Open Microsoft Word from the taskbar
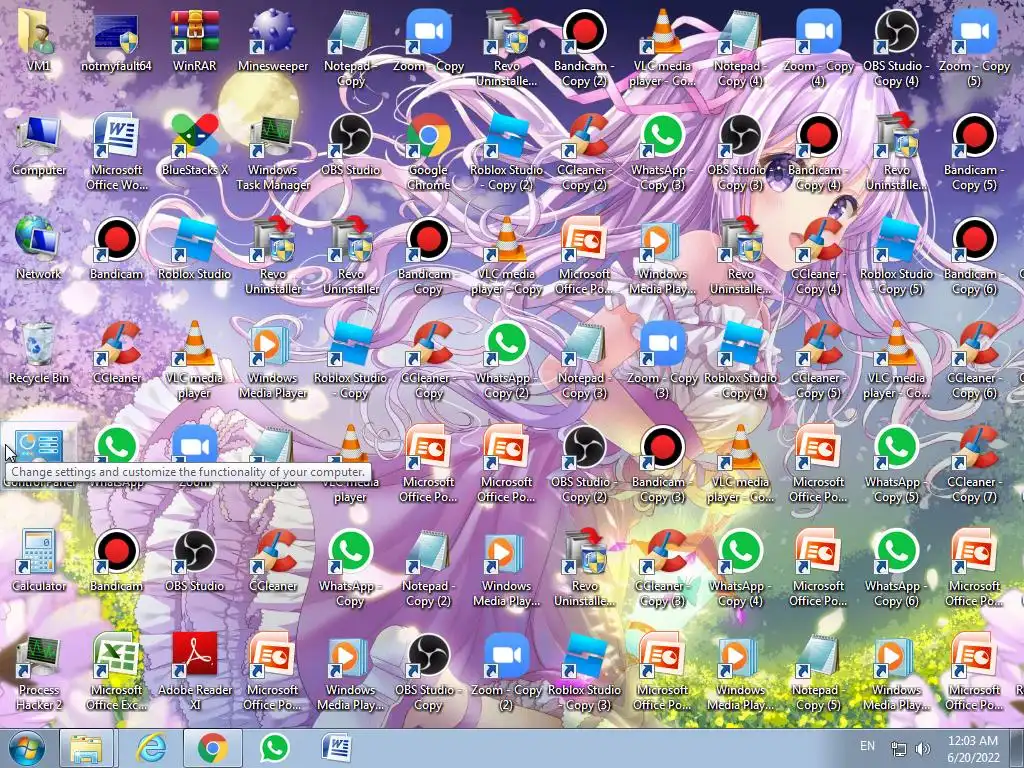This screenshot has height=768, width=1024. (x=337, y=748)
